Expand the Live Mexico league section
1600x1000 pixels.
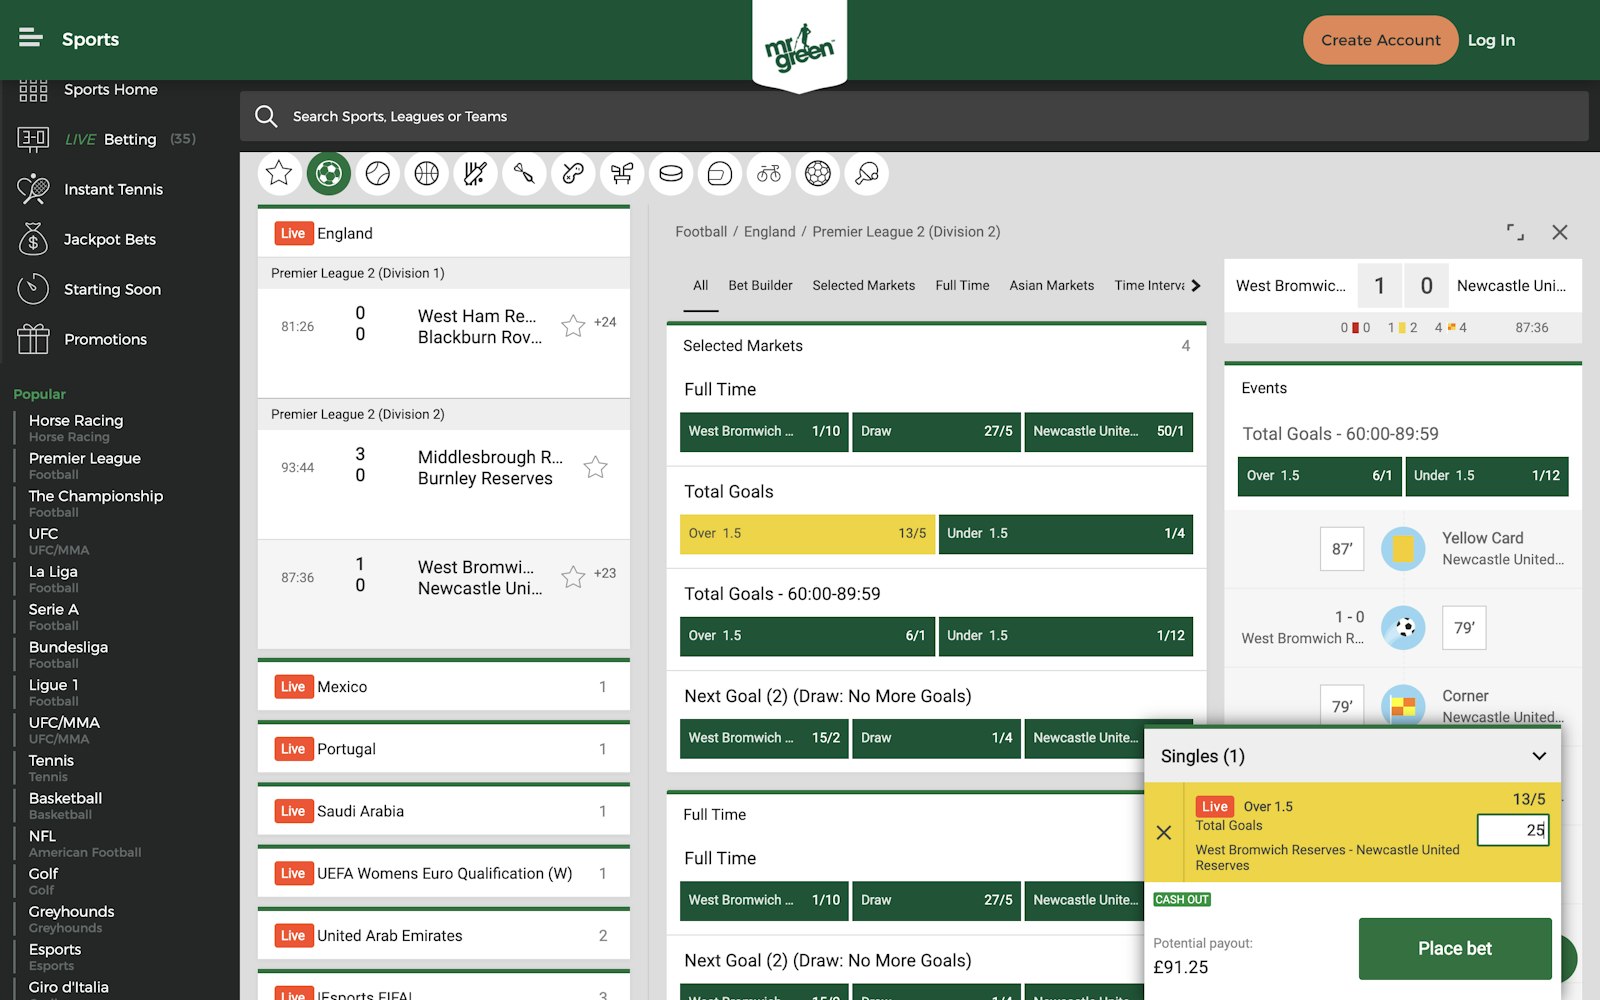[x=443, y=686]
